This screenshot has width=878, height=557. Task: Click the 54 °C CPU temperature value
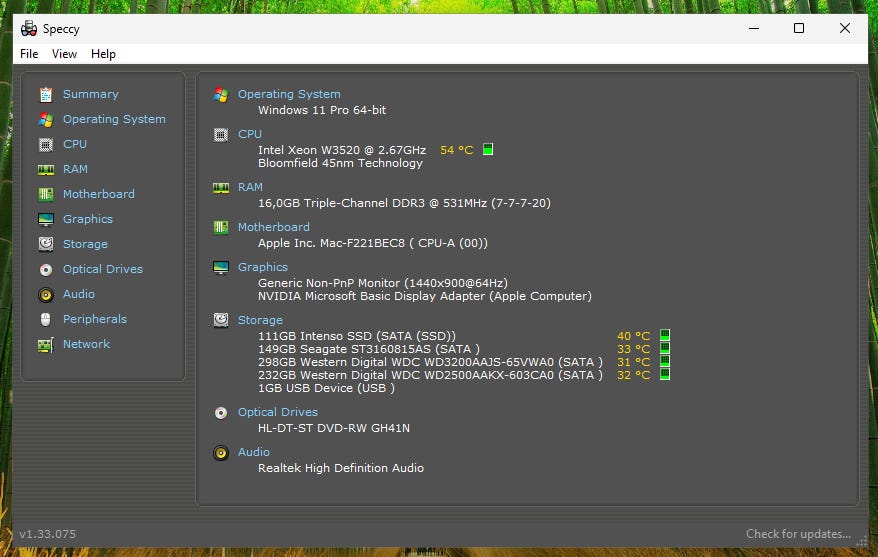tap(457, 150)
